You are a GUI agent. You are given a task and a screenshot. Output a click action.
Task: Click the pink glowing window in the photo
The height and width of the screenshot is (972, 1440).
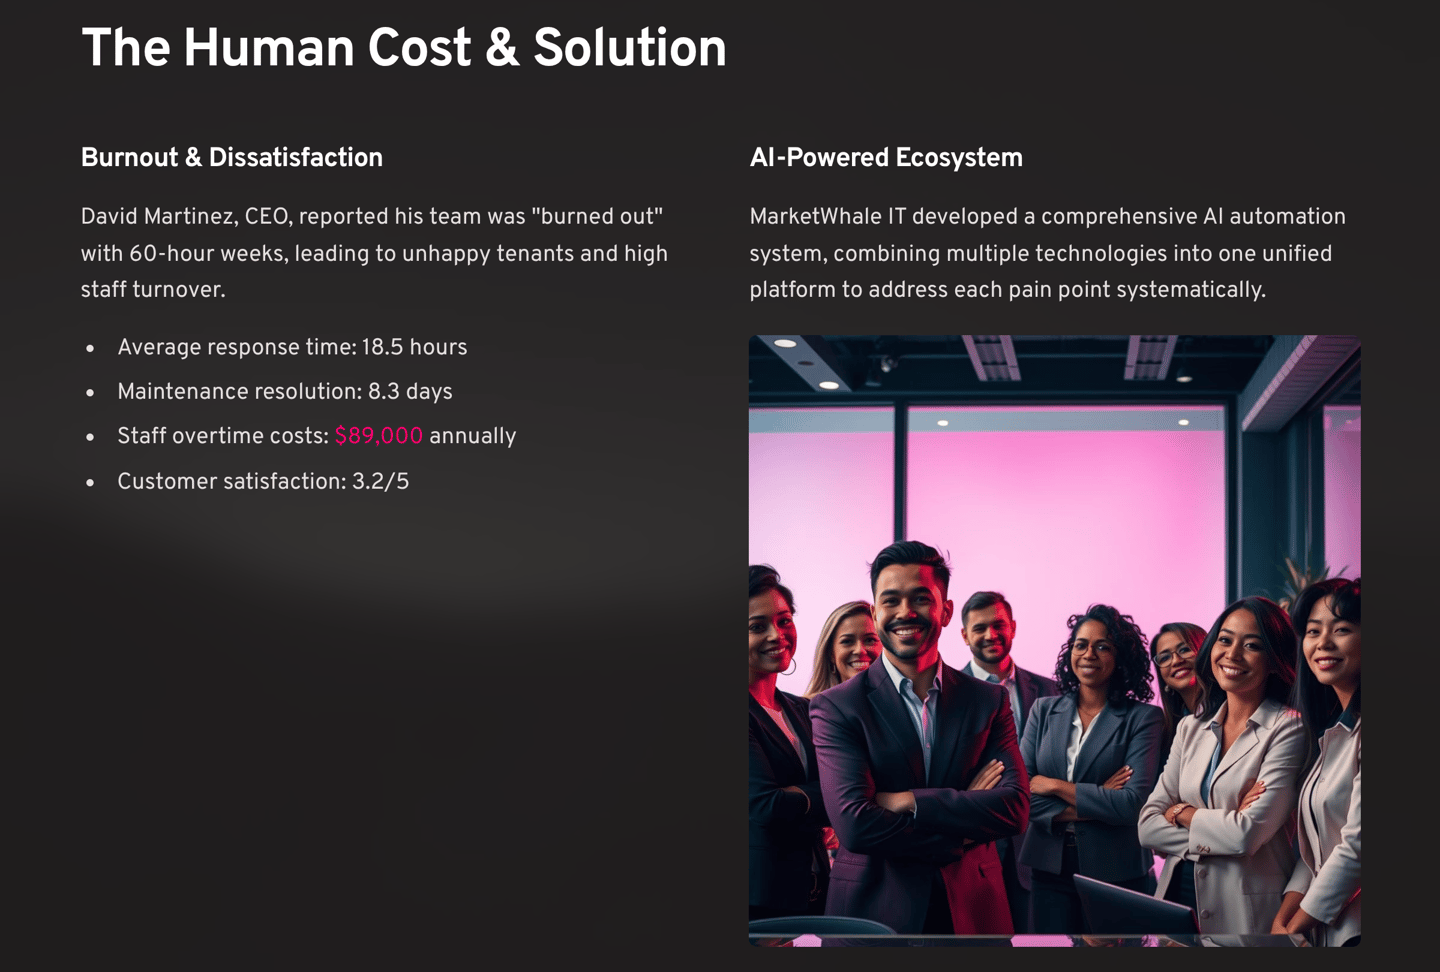coord(1060,480)
